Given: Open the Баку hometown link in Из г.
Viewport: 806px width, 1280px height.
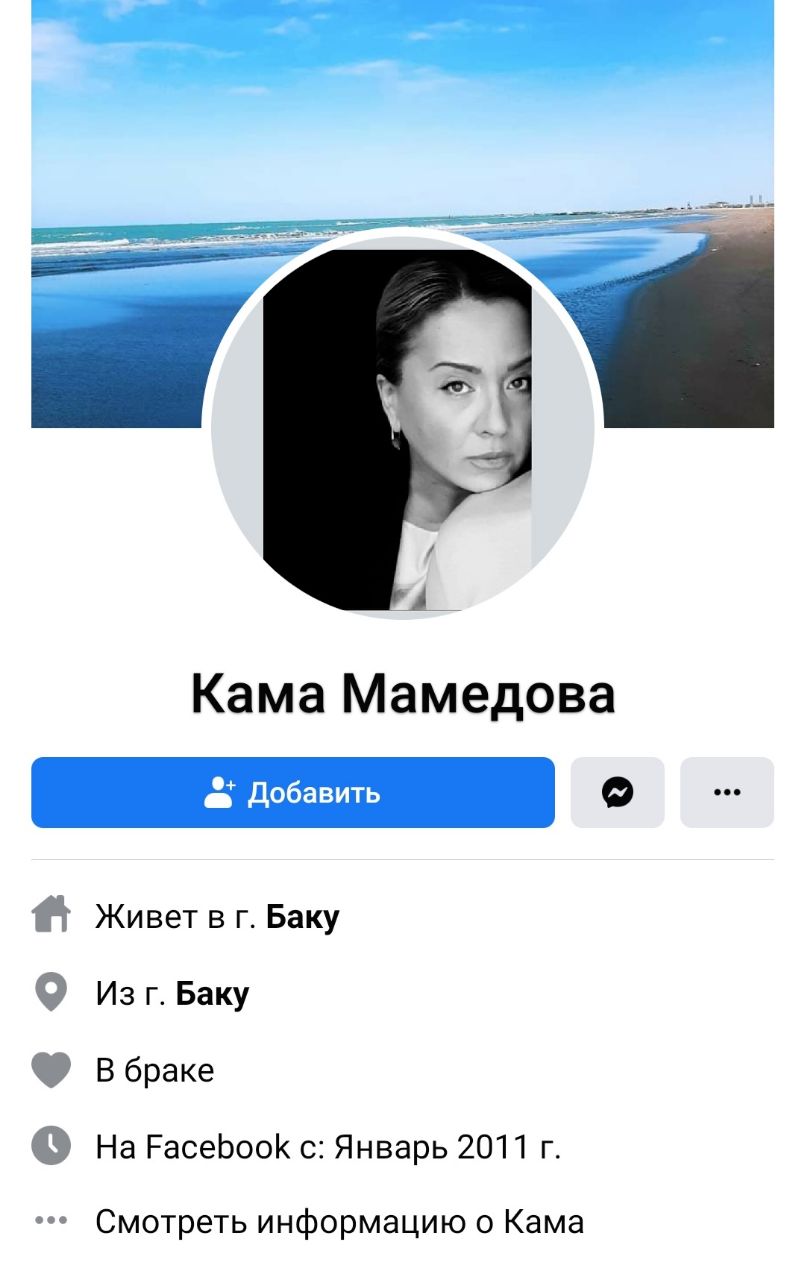Looking at the screenshot, I should tap(213, 994).
